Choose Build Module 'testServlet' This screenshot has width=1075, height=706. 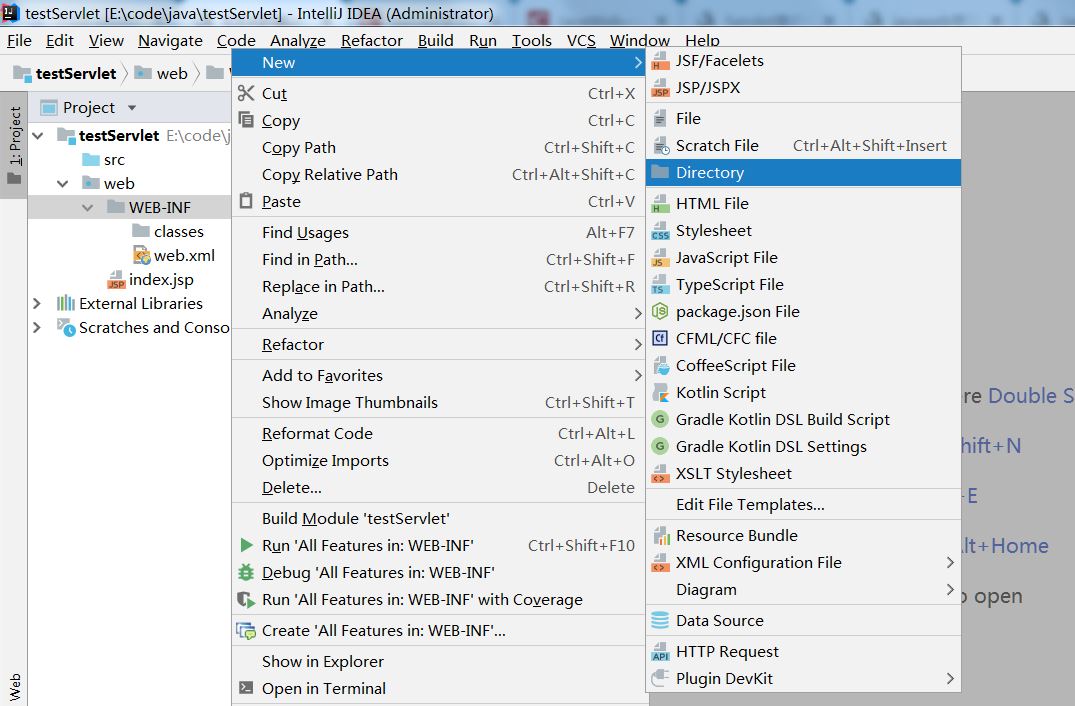(439, 518)
